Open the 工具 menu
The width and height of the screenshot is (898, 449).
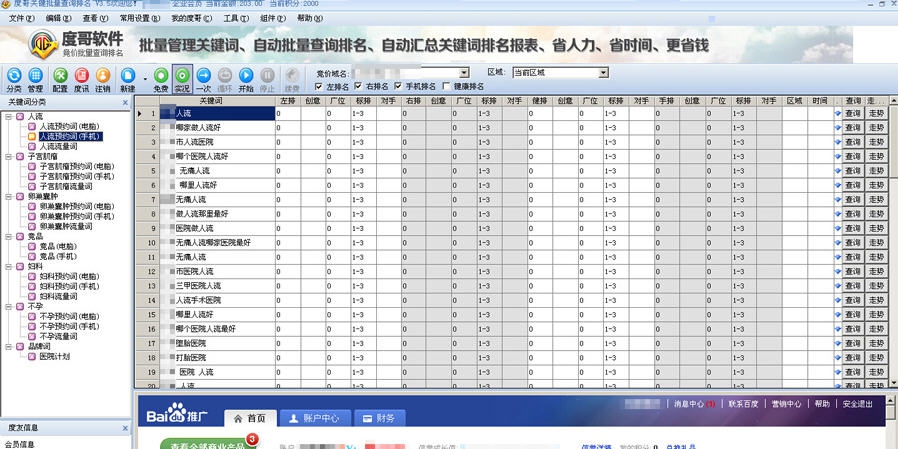(236, 18)
